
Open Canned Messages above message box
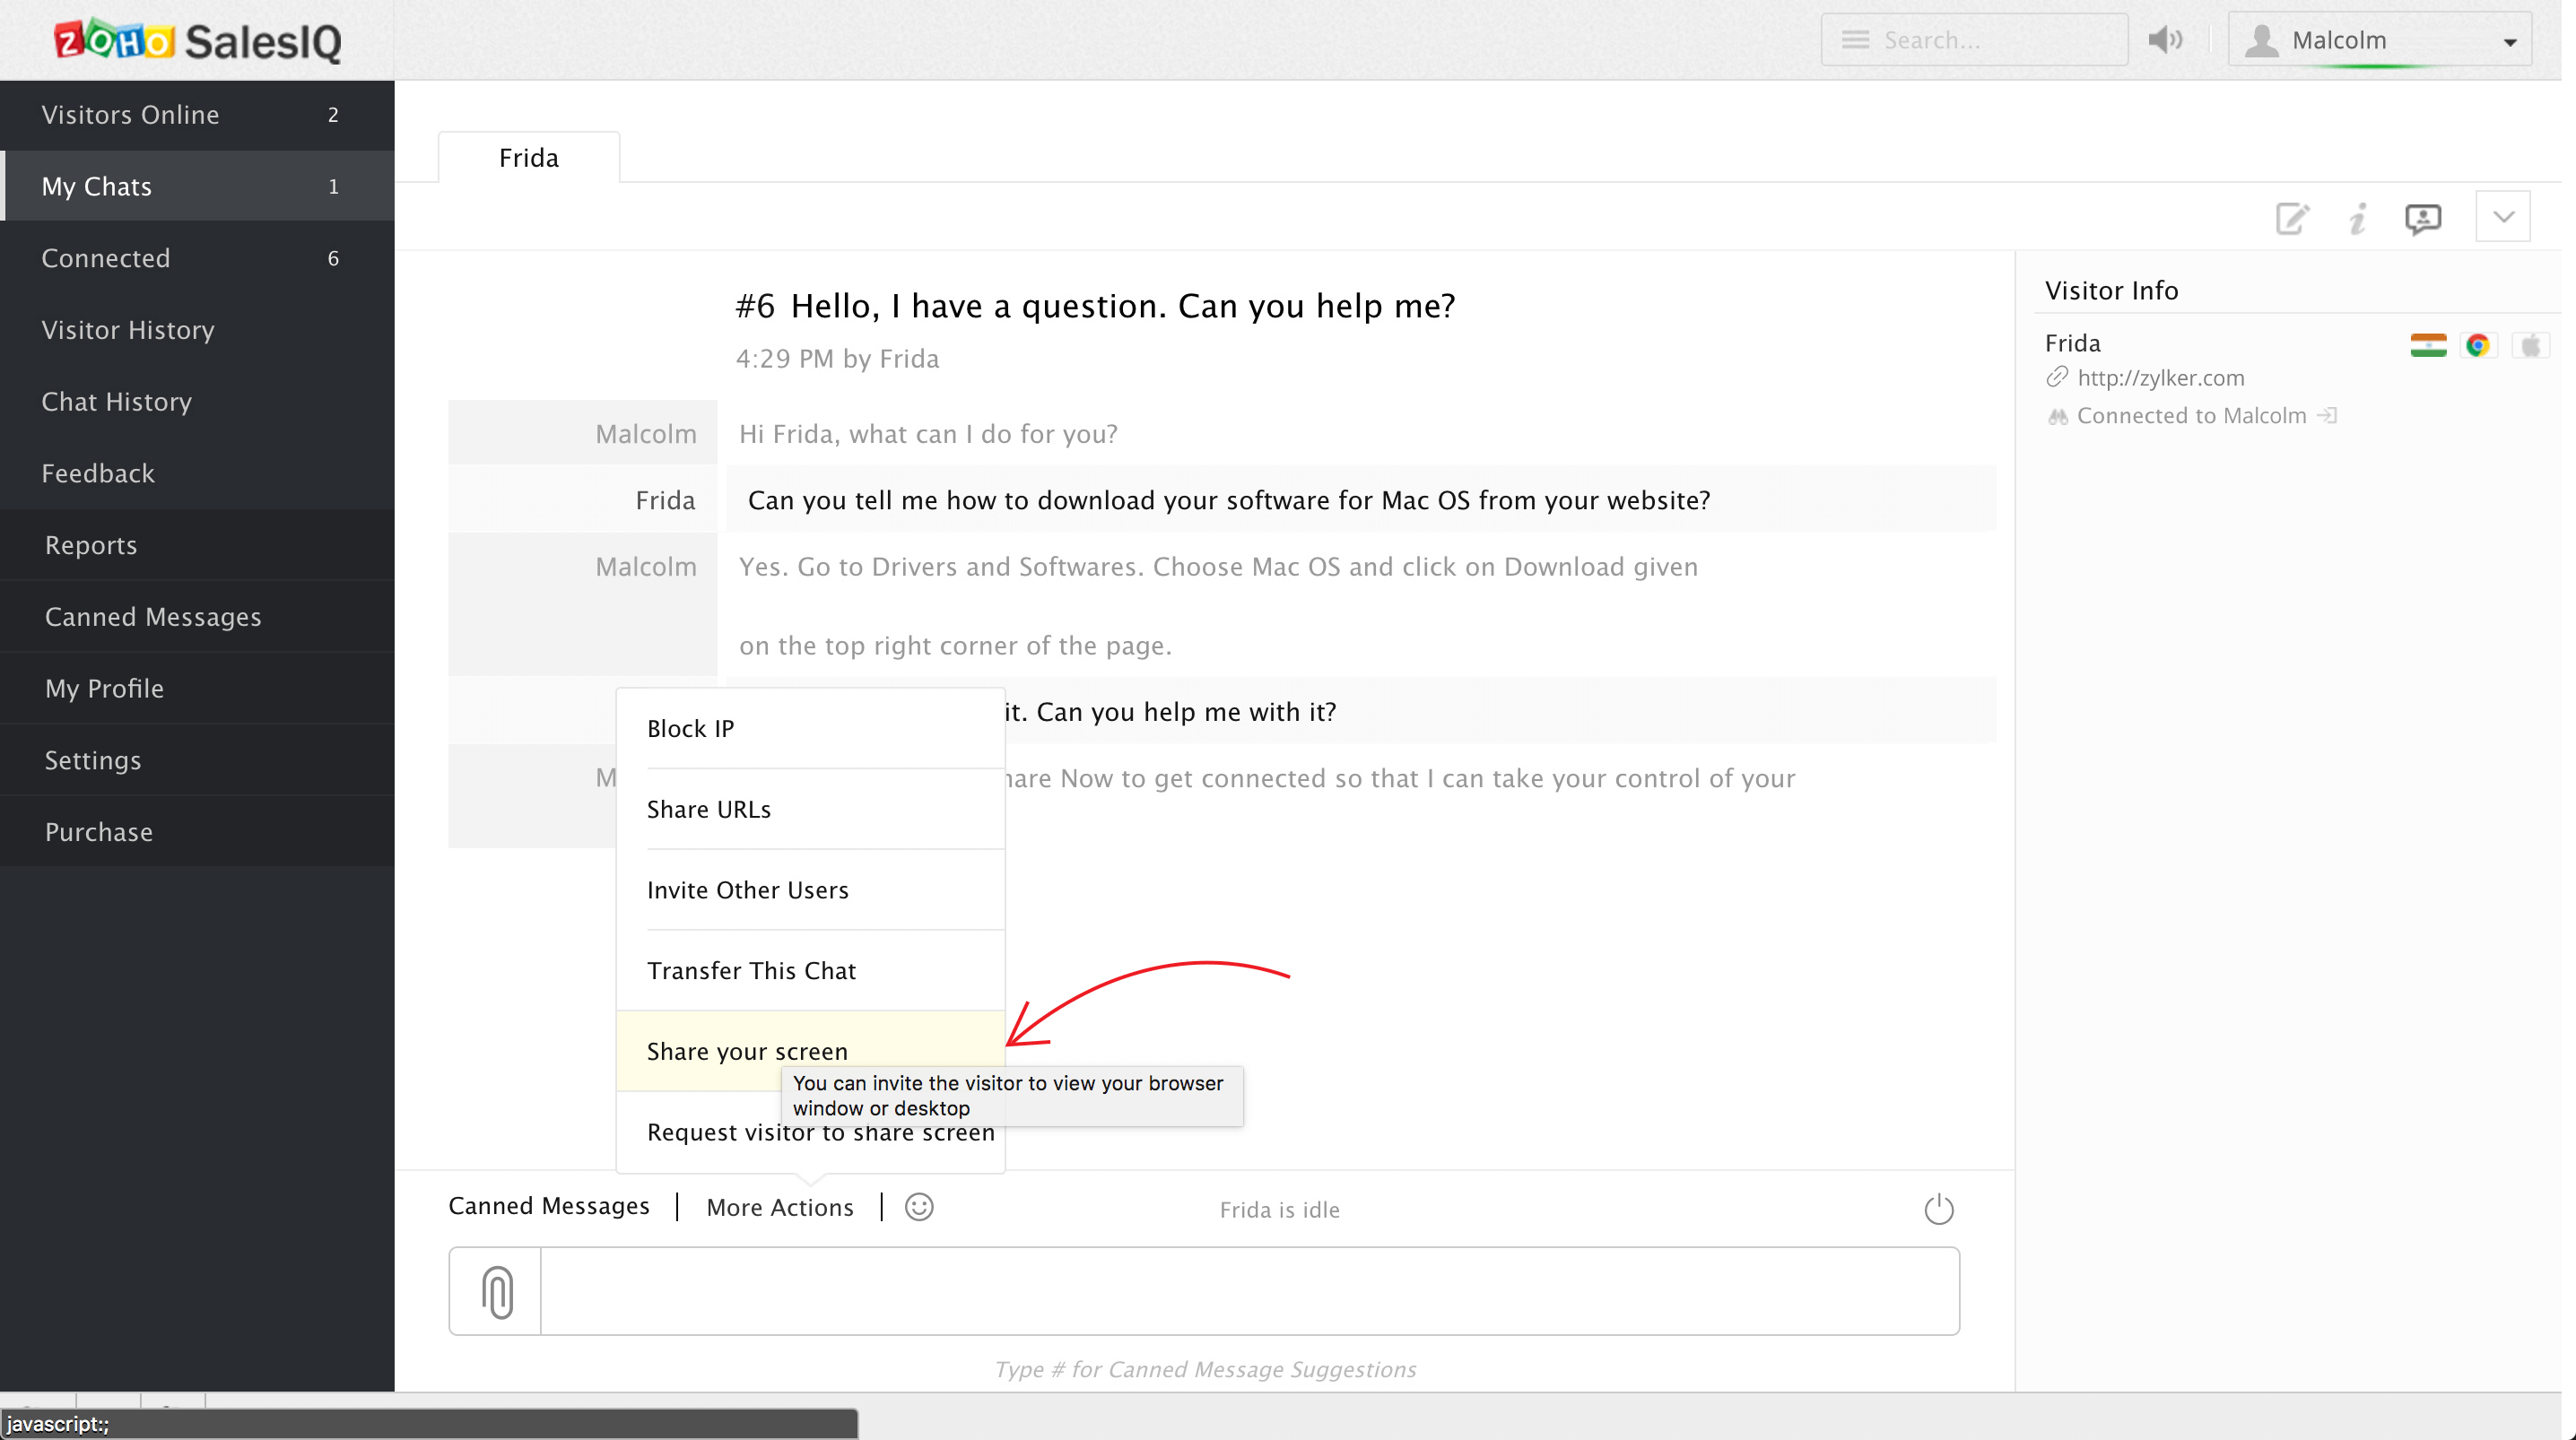pyautogui.click(x=549, y=1206)
